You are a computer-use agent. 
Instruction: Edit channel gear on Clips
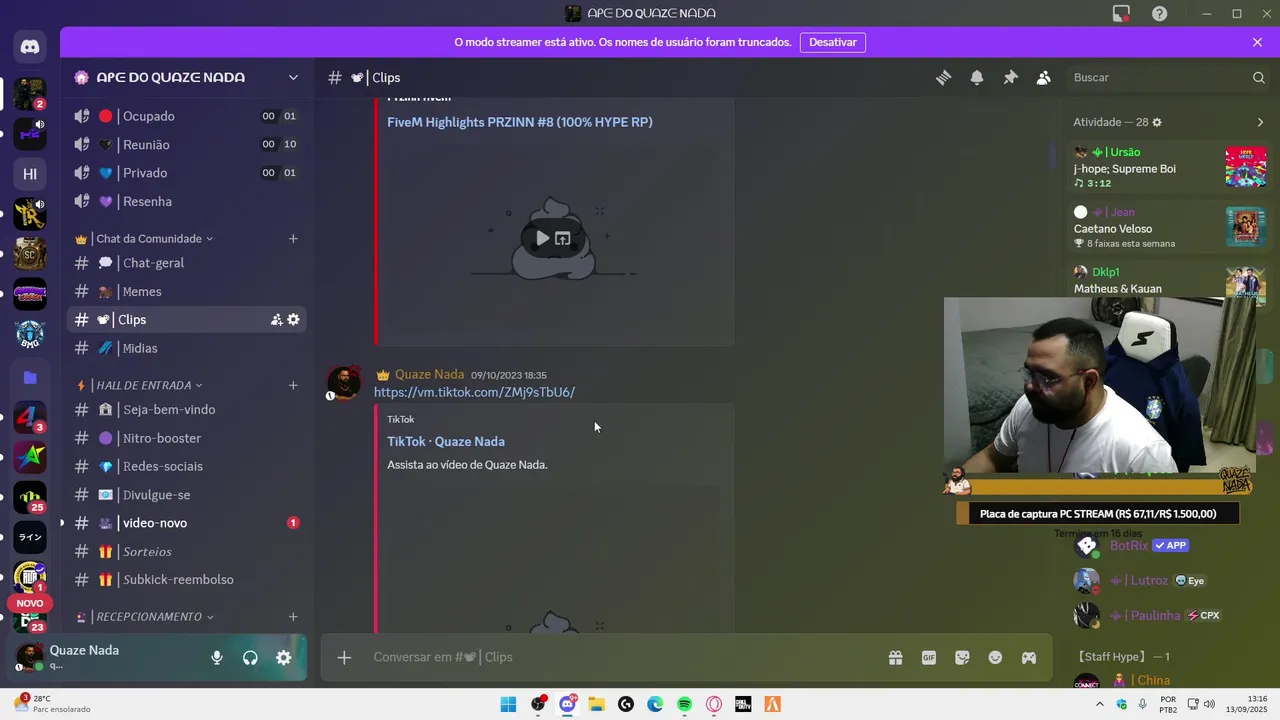pyautogui.click(x=293, y=320)
